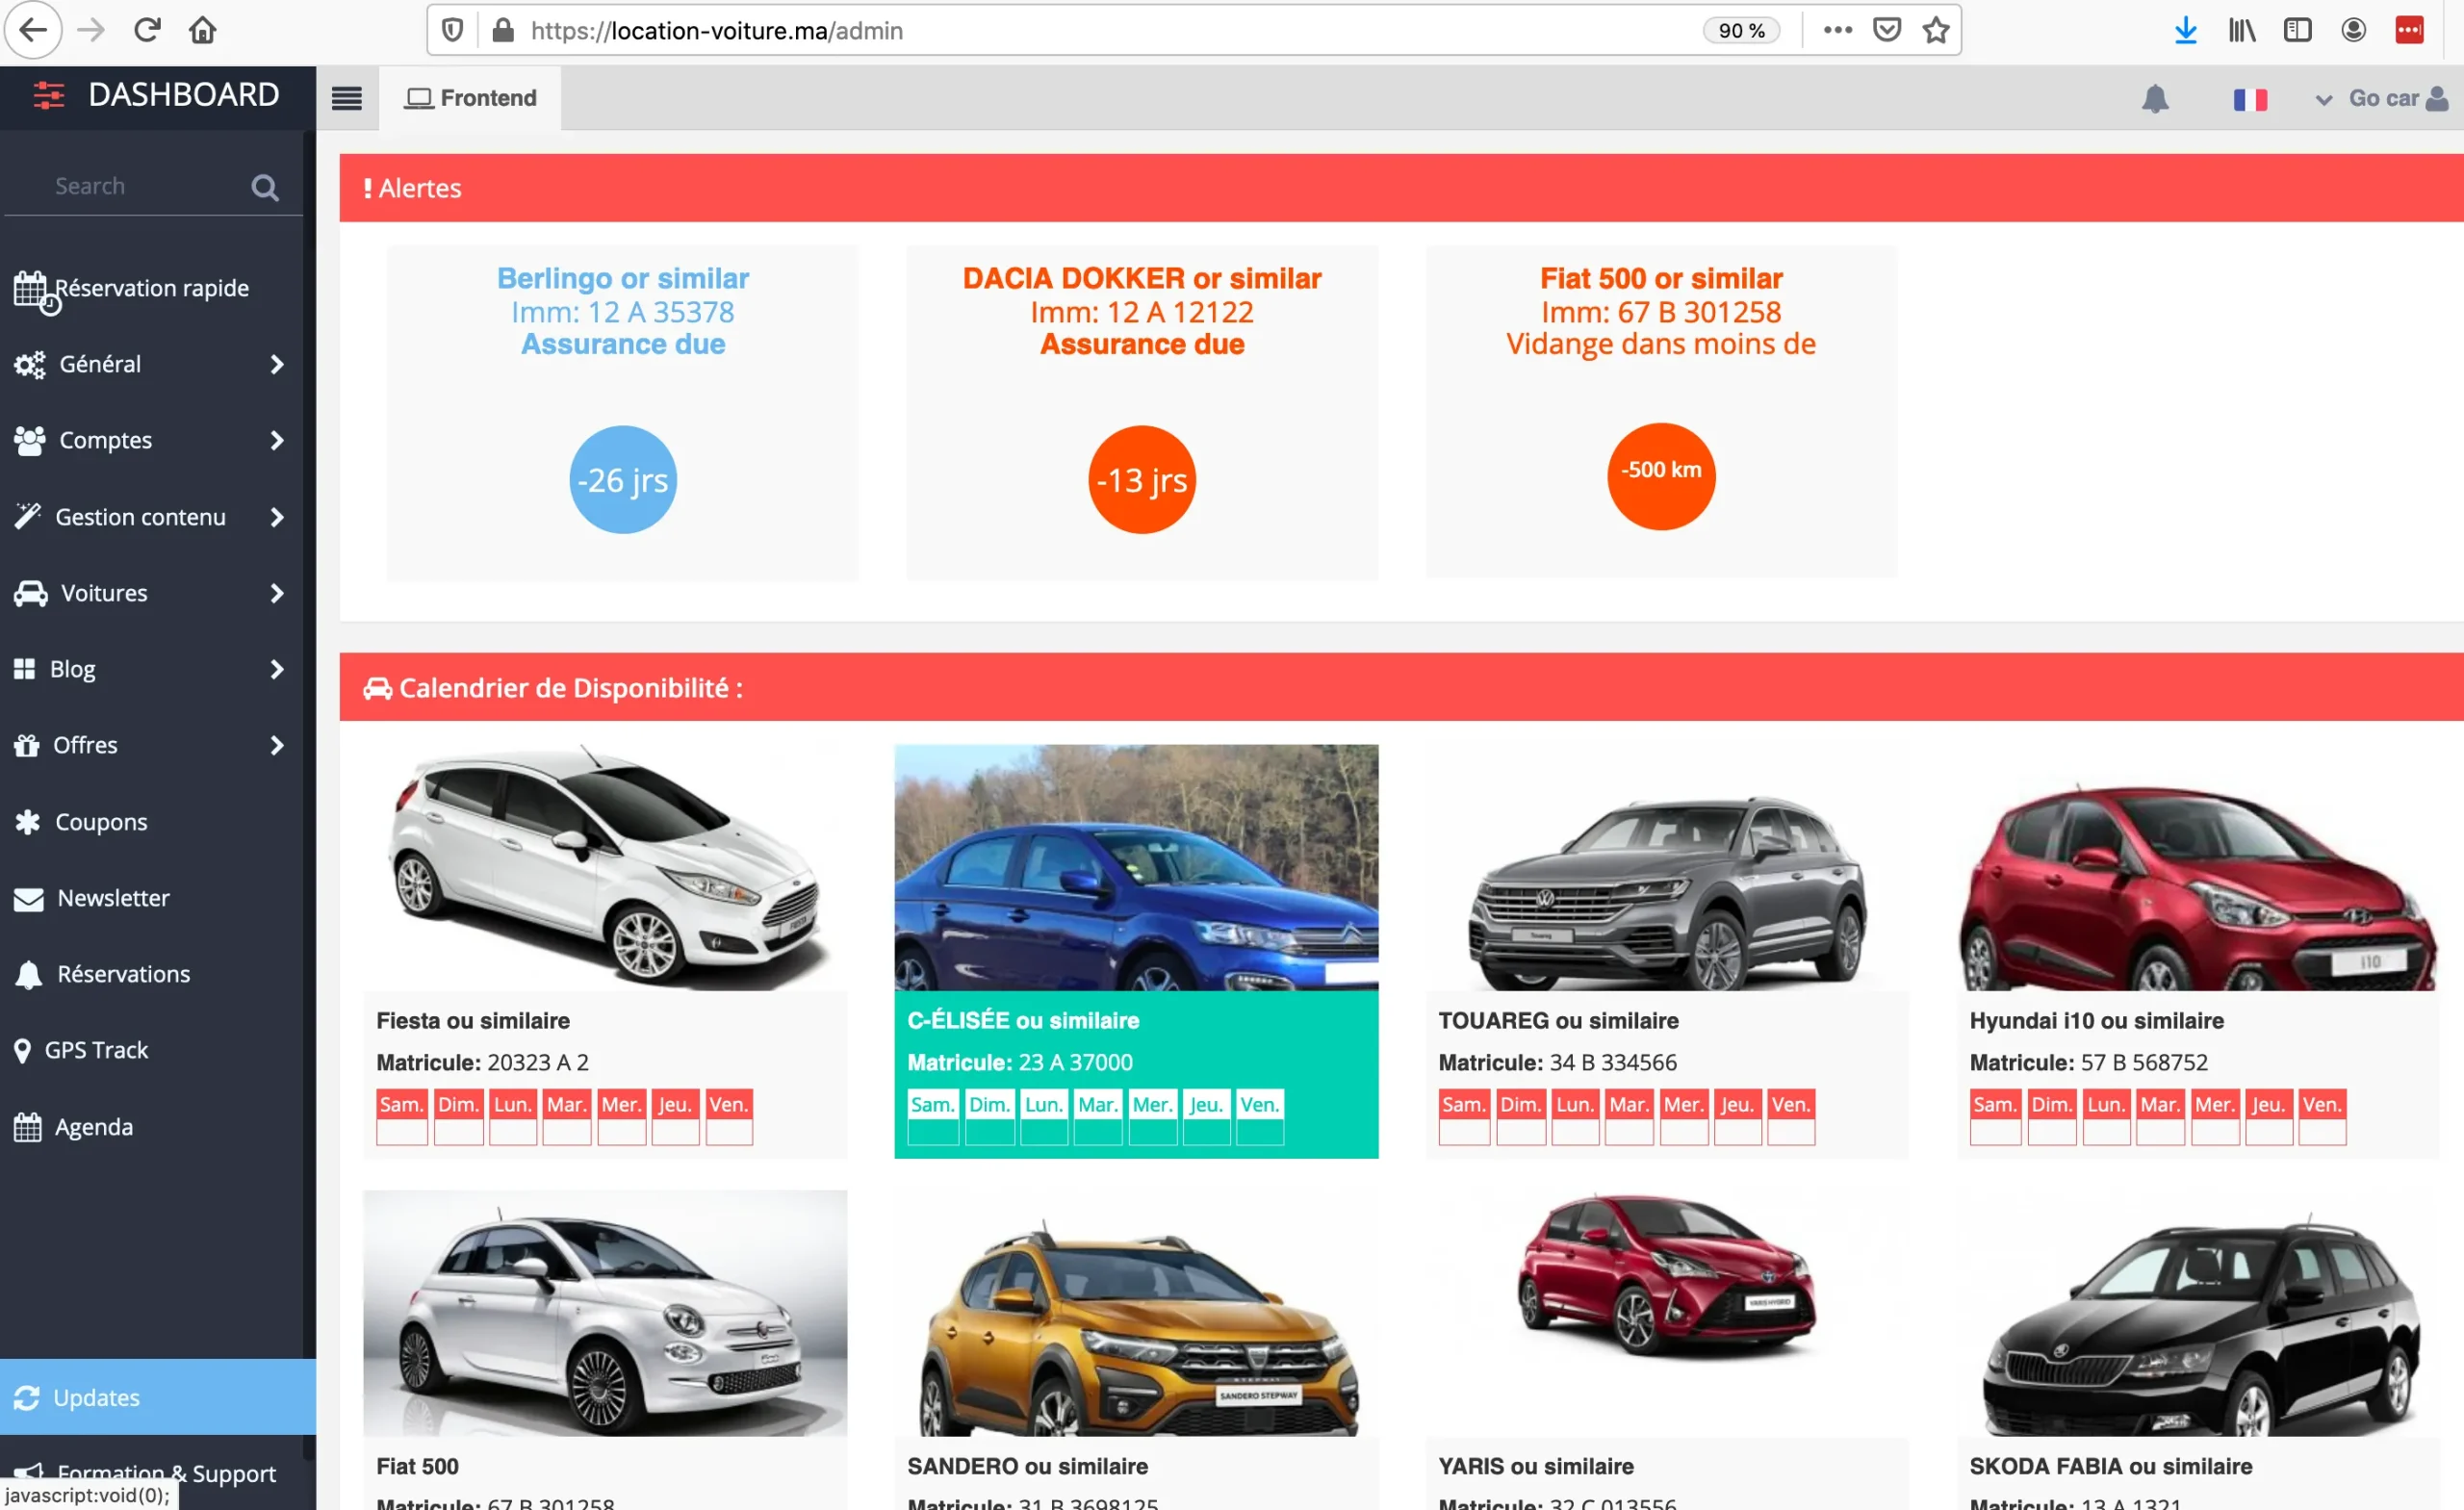This screenshot has width=2464, height=1510.
Task: Switch language using the French flag
Action: 2250,99
